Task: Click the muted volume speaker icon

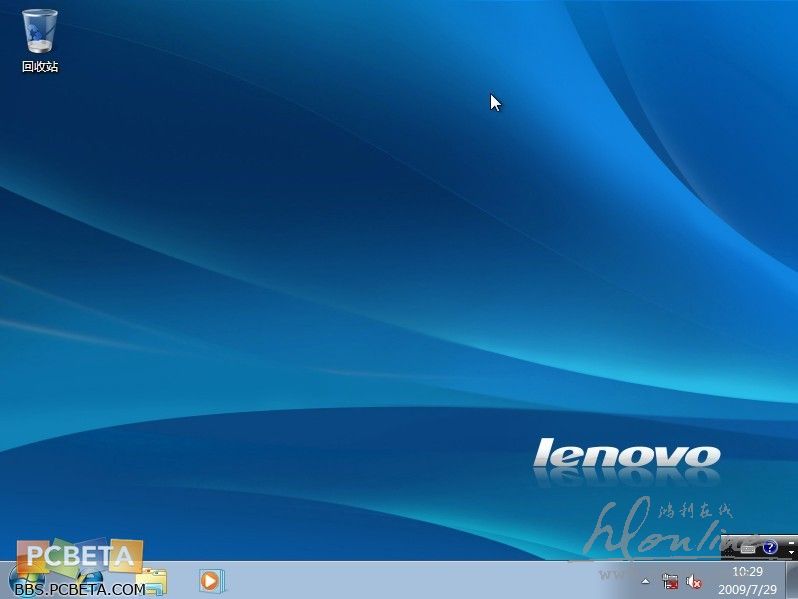Action: (x=694, y=581)
